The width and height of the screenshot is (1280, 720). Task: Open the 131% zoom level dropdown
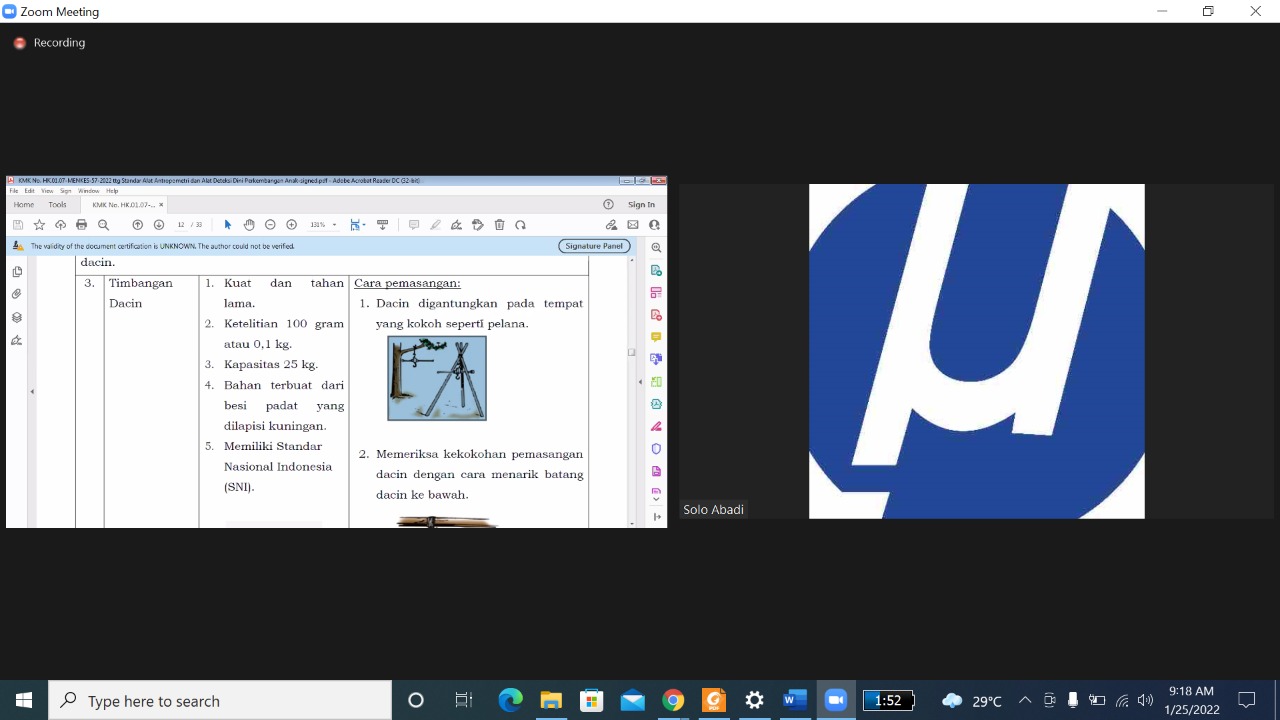(323, 225)
